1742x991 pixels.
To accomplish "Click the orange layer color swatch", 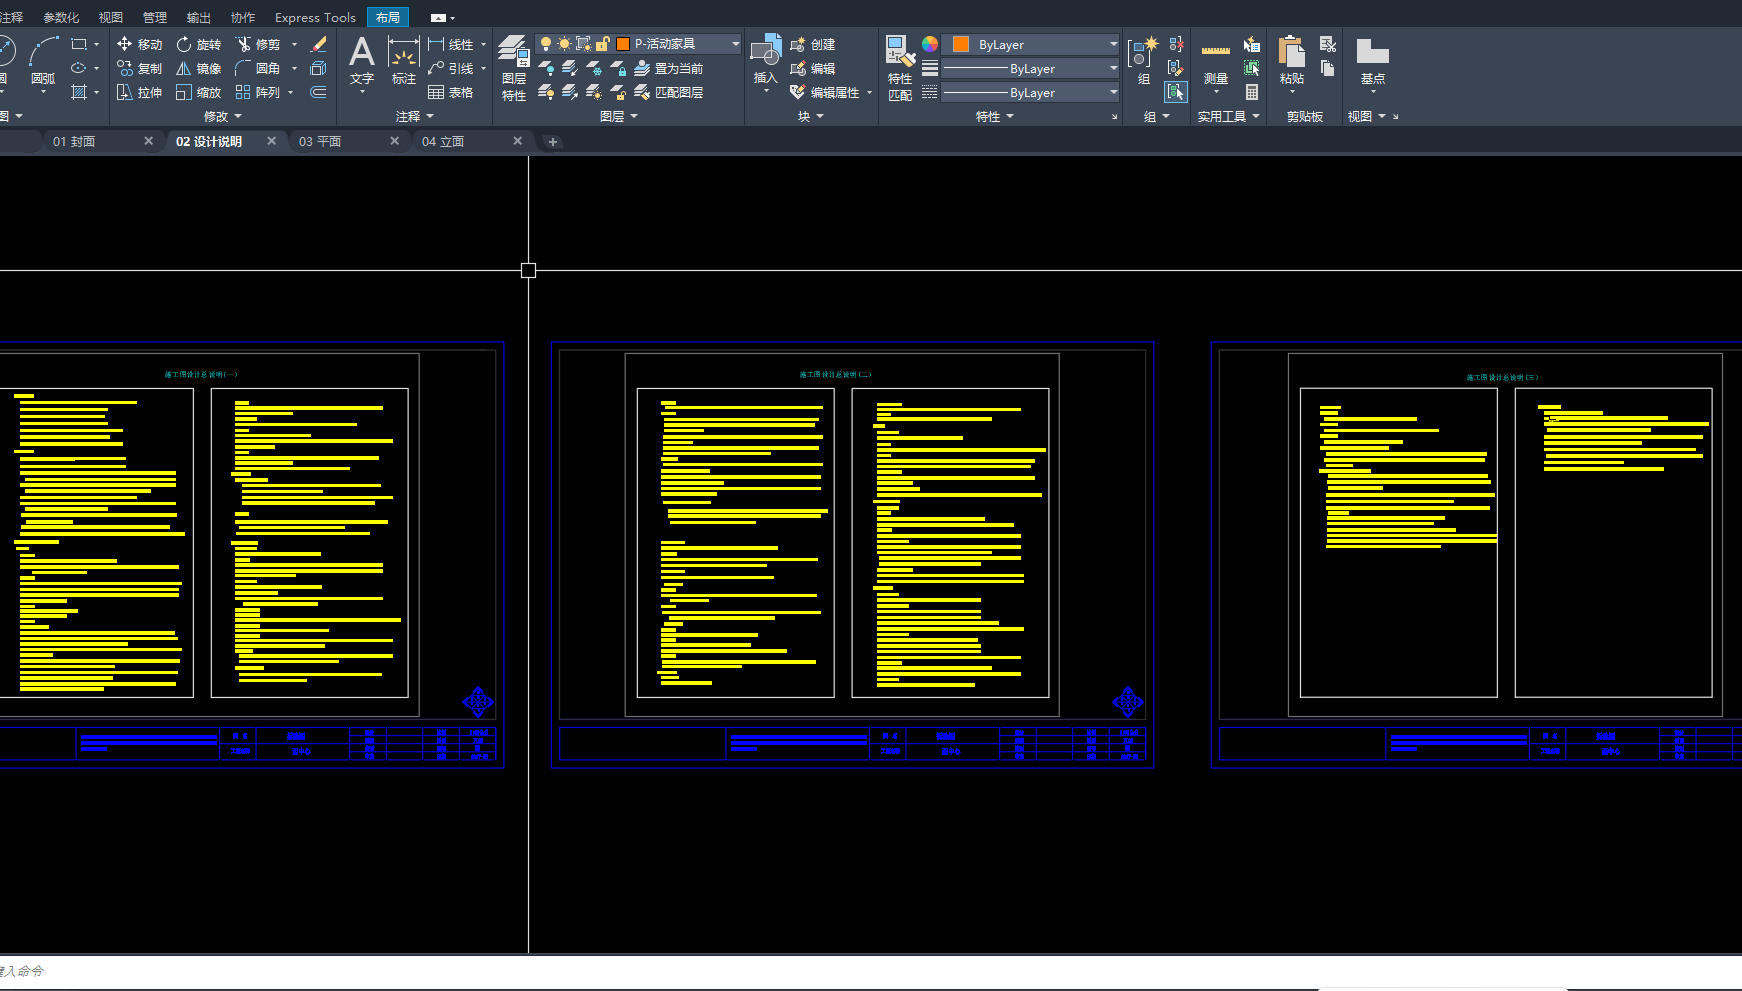I will tap(623, 44).
